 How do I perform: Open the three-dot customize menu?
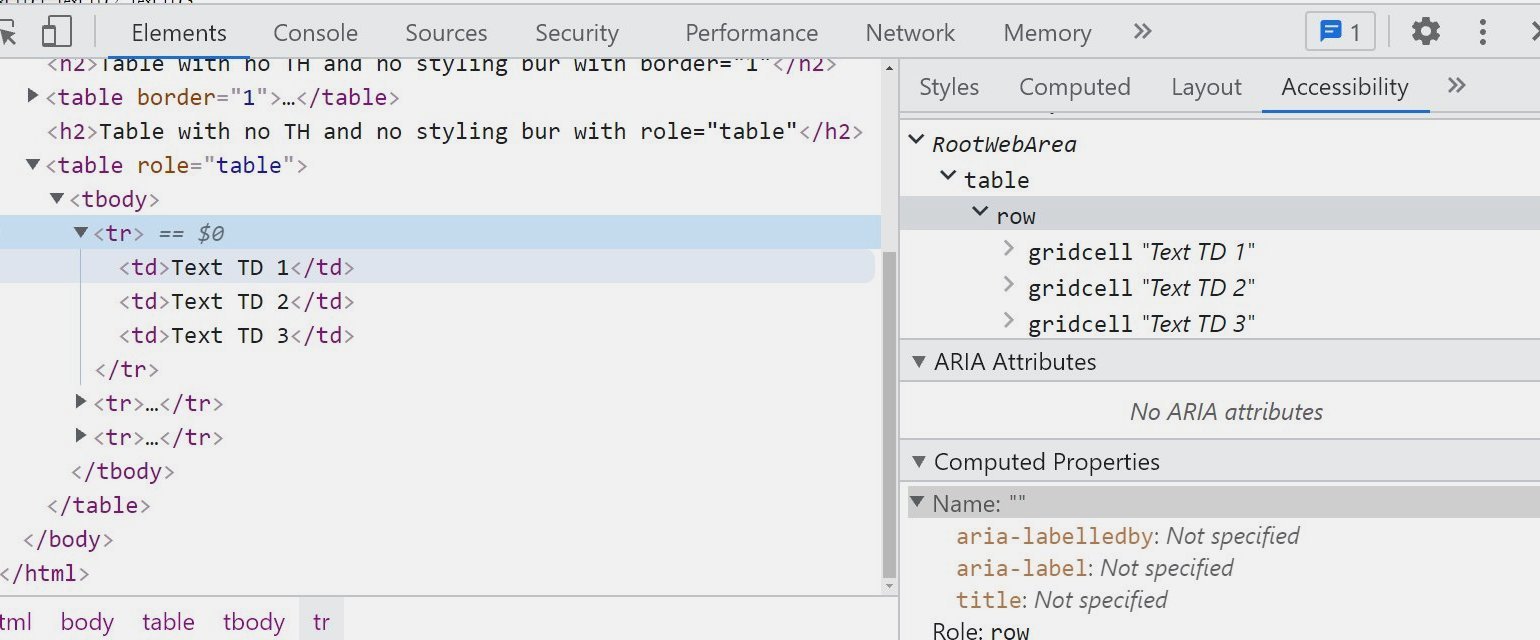[1483, 32]
